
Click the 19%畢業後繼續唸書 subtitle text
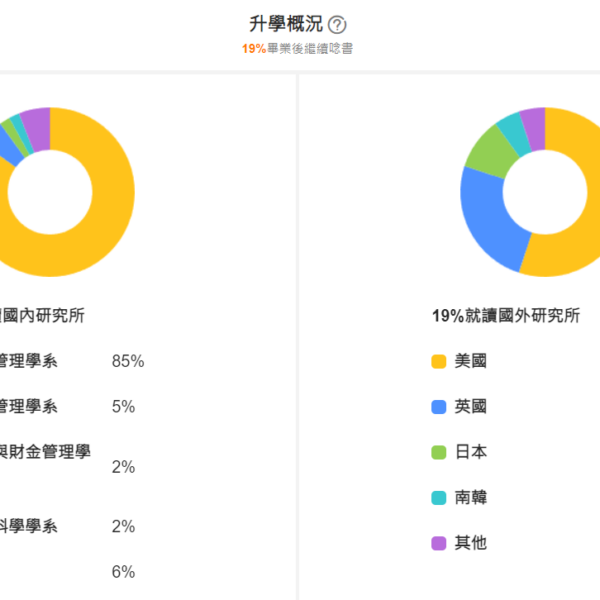tap(296, 48)
